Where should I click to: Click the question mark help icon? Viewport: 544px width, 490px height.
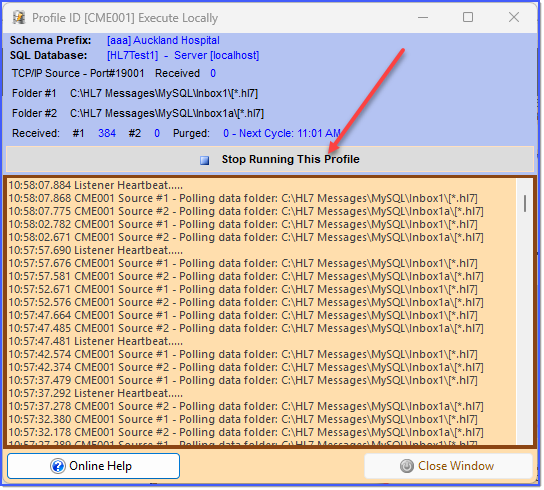tap(58, 466)
